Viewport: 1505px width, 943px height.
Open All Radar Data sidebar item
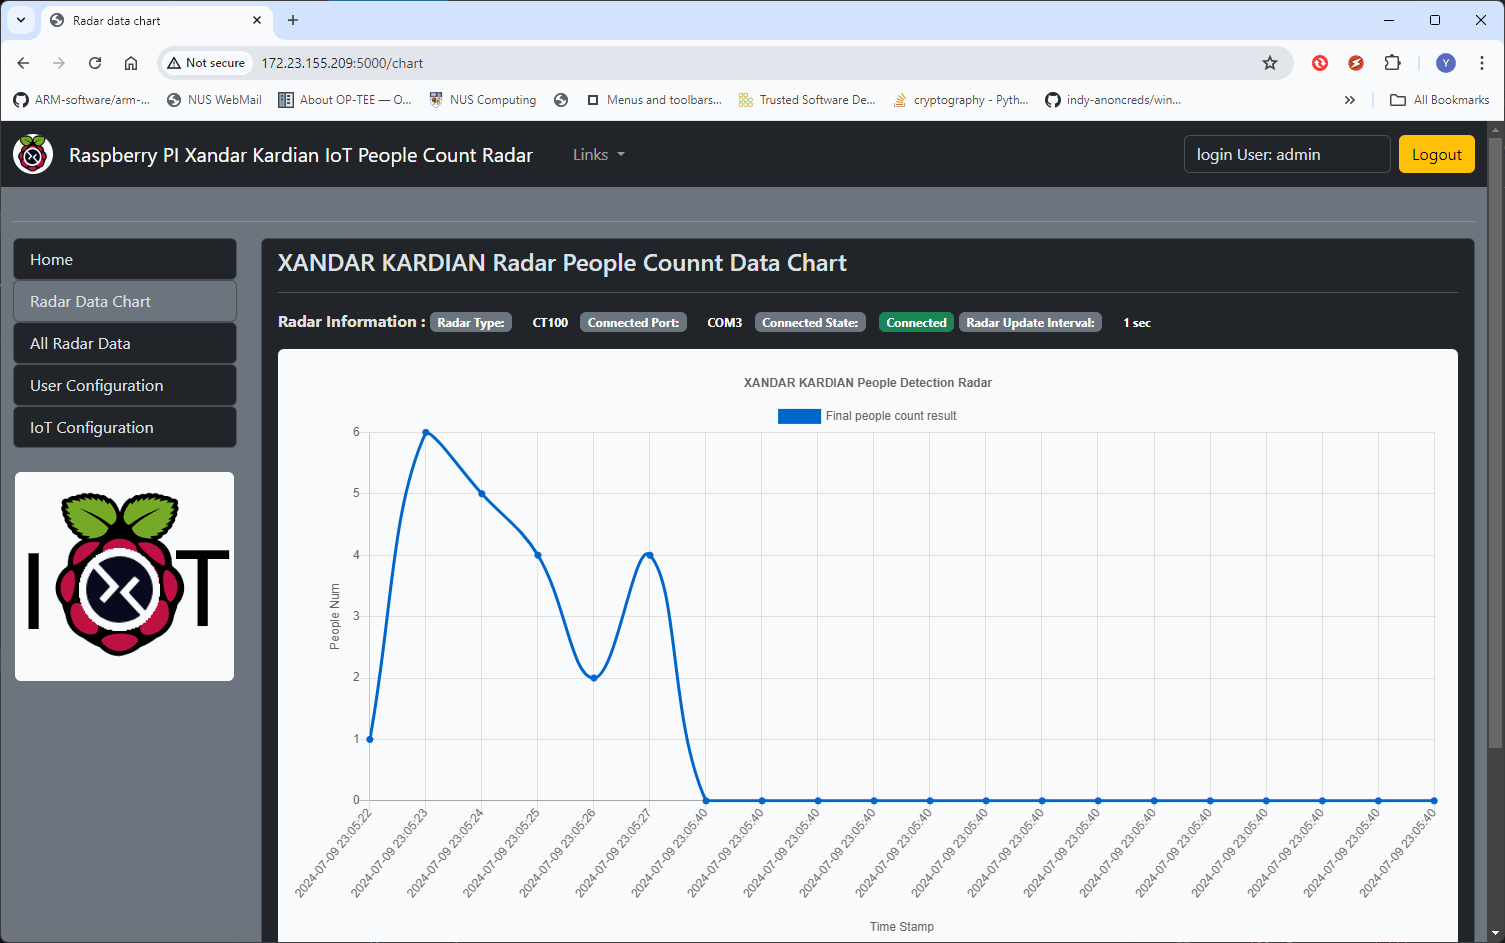[x=125, y=343]
